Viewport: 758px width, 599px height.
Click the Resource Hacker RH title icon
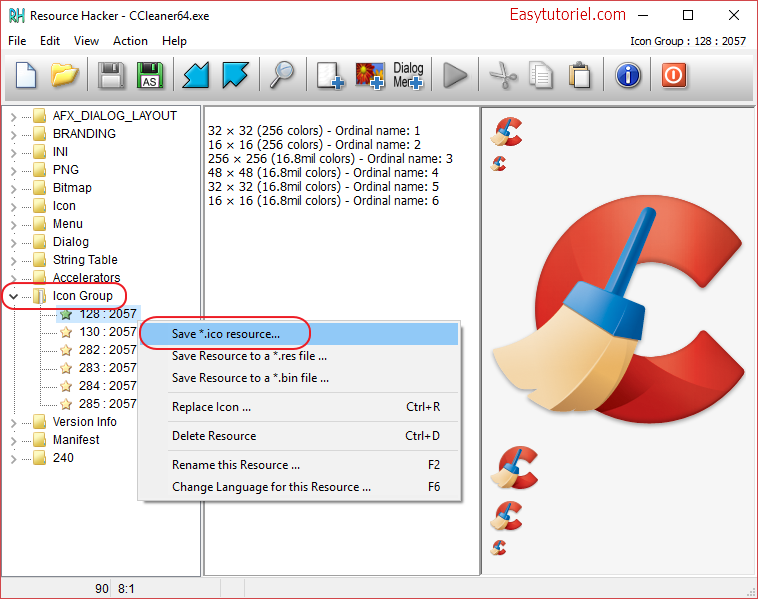16,16
